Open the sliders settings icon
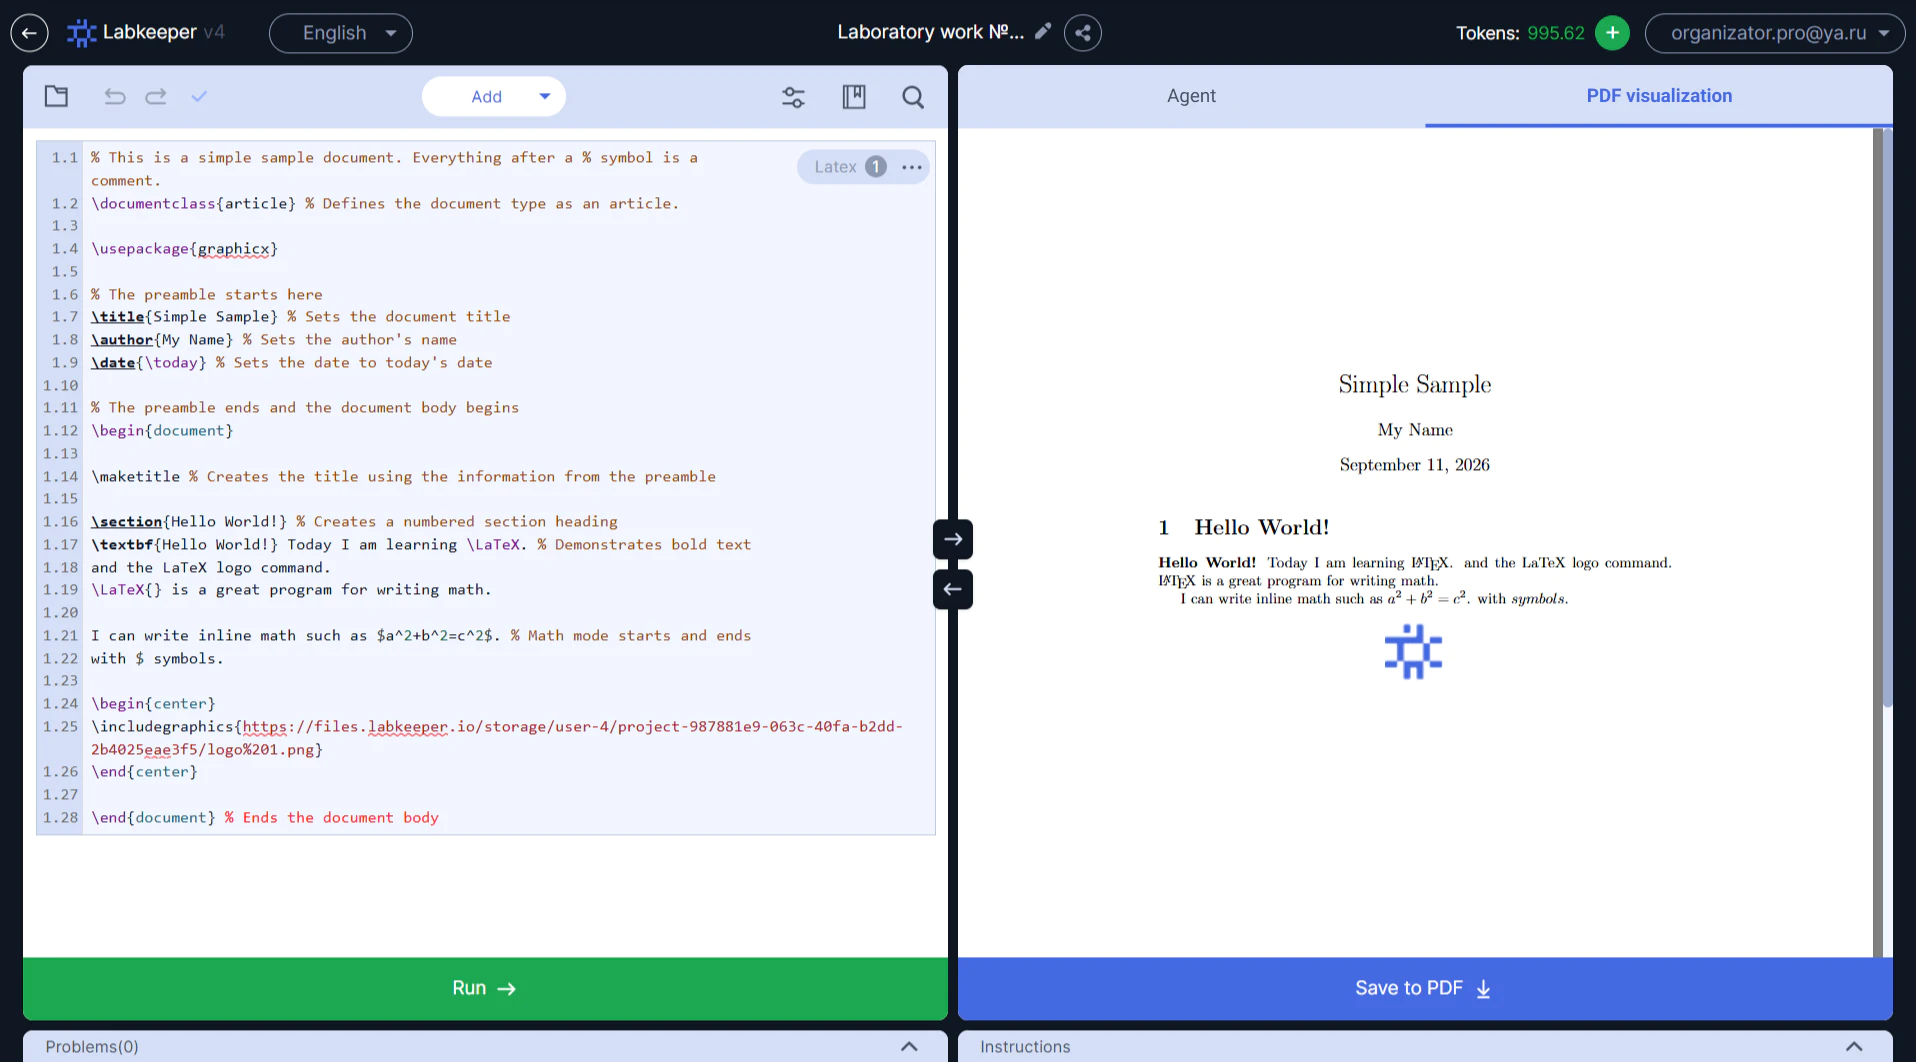The width and height of the screenshot is (1916, 1062). [x=793, y=97]
